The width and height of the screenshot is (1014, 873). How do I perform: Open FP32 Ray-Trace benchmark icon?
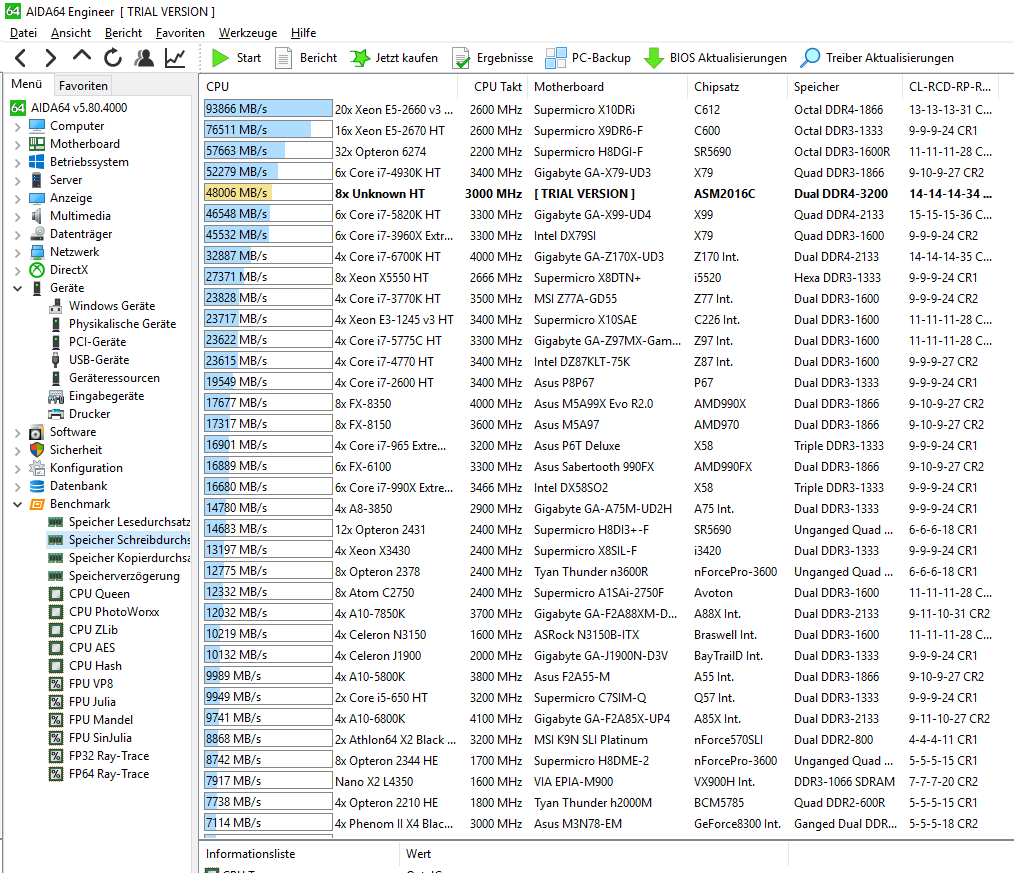[x=56, y=756]
